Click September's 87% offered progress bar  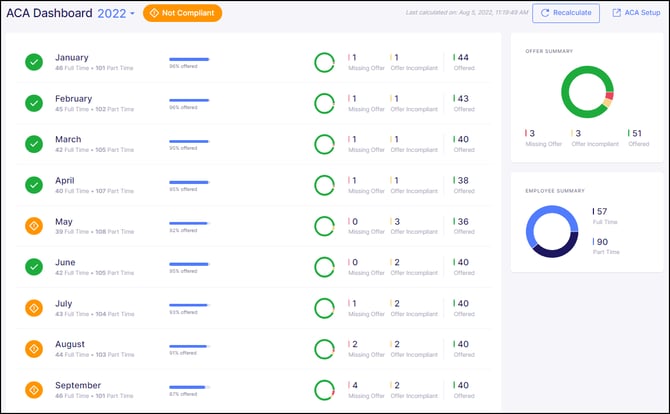[x=189, y=388]
